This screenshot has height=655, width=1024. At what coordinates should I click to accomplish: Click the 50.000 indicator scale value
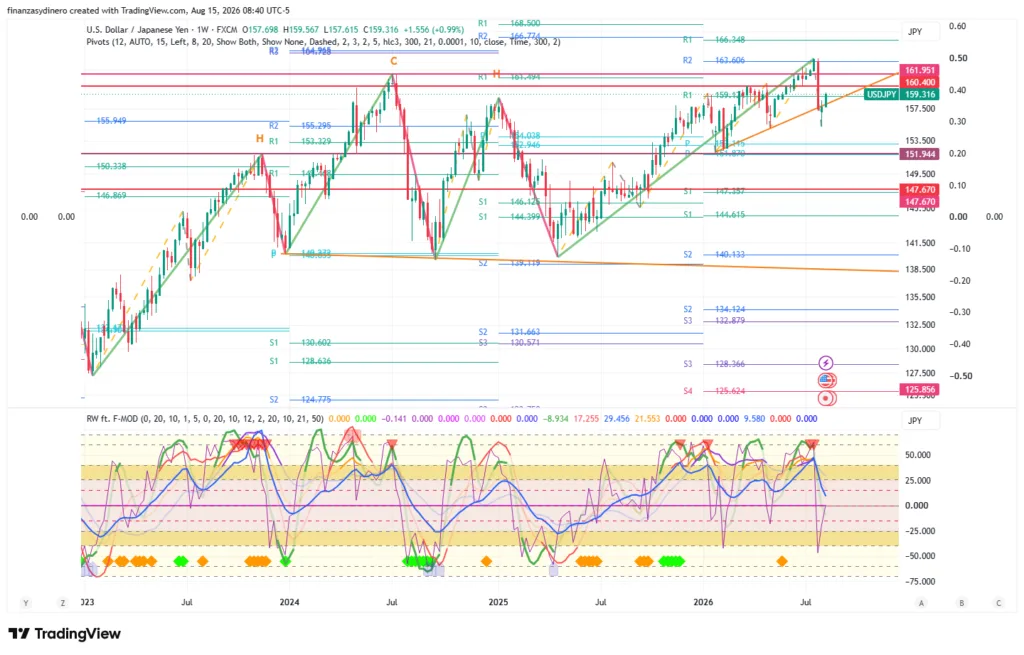[918, 455]
